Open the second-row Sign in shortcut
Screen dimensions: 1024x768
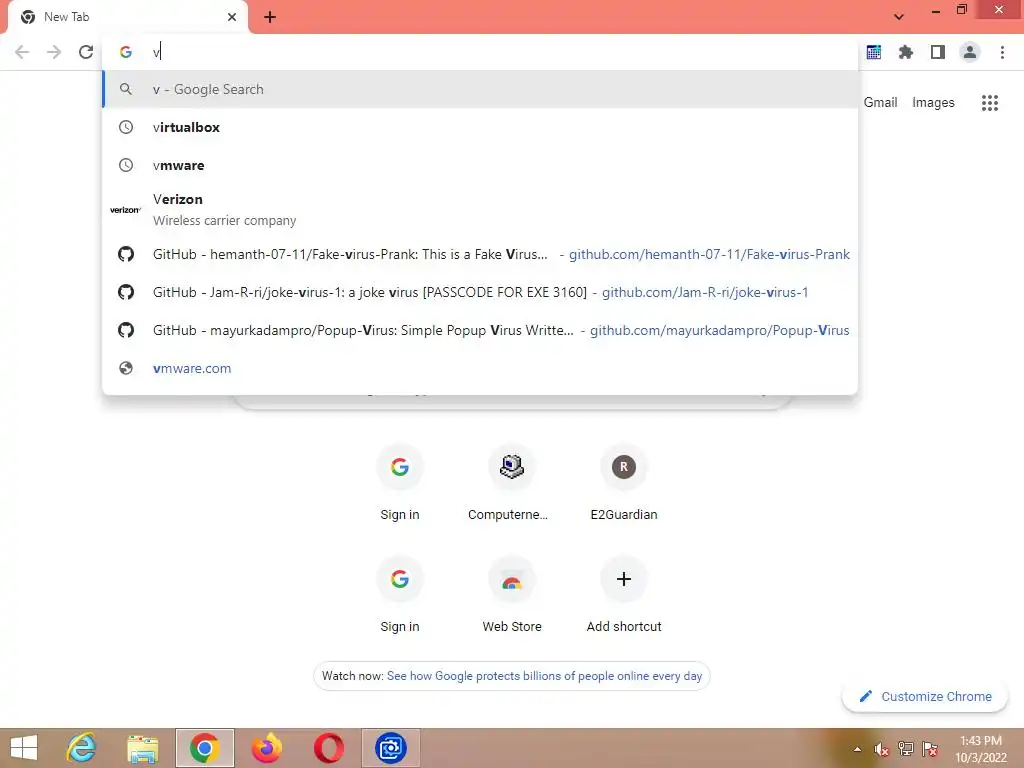point(400,596)
